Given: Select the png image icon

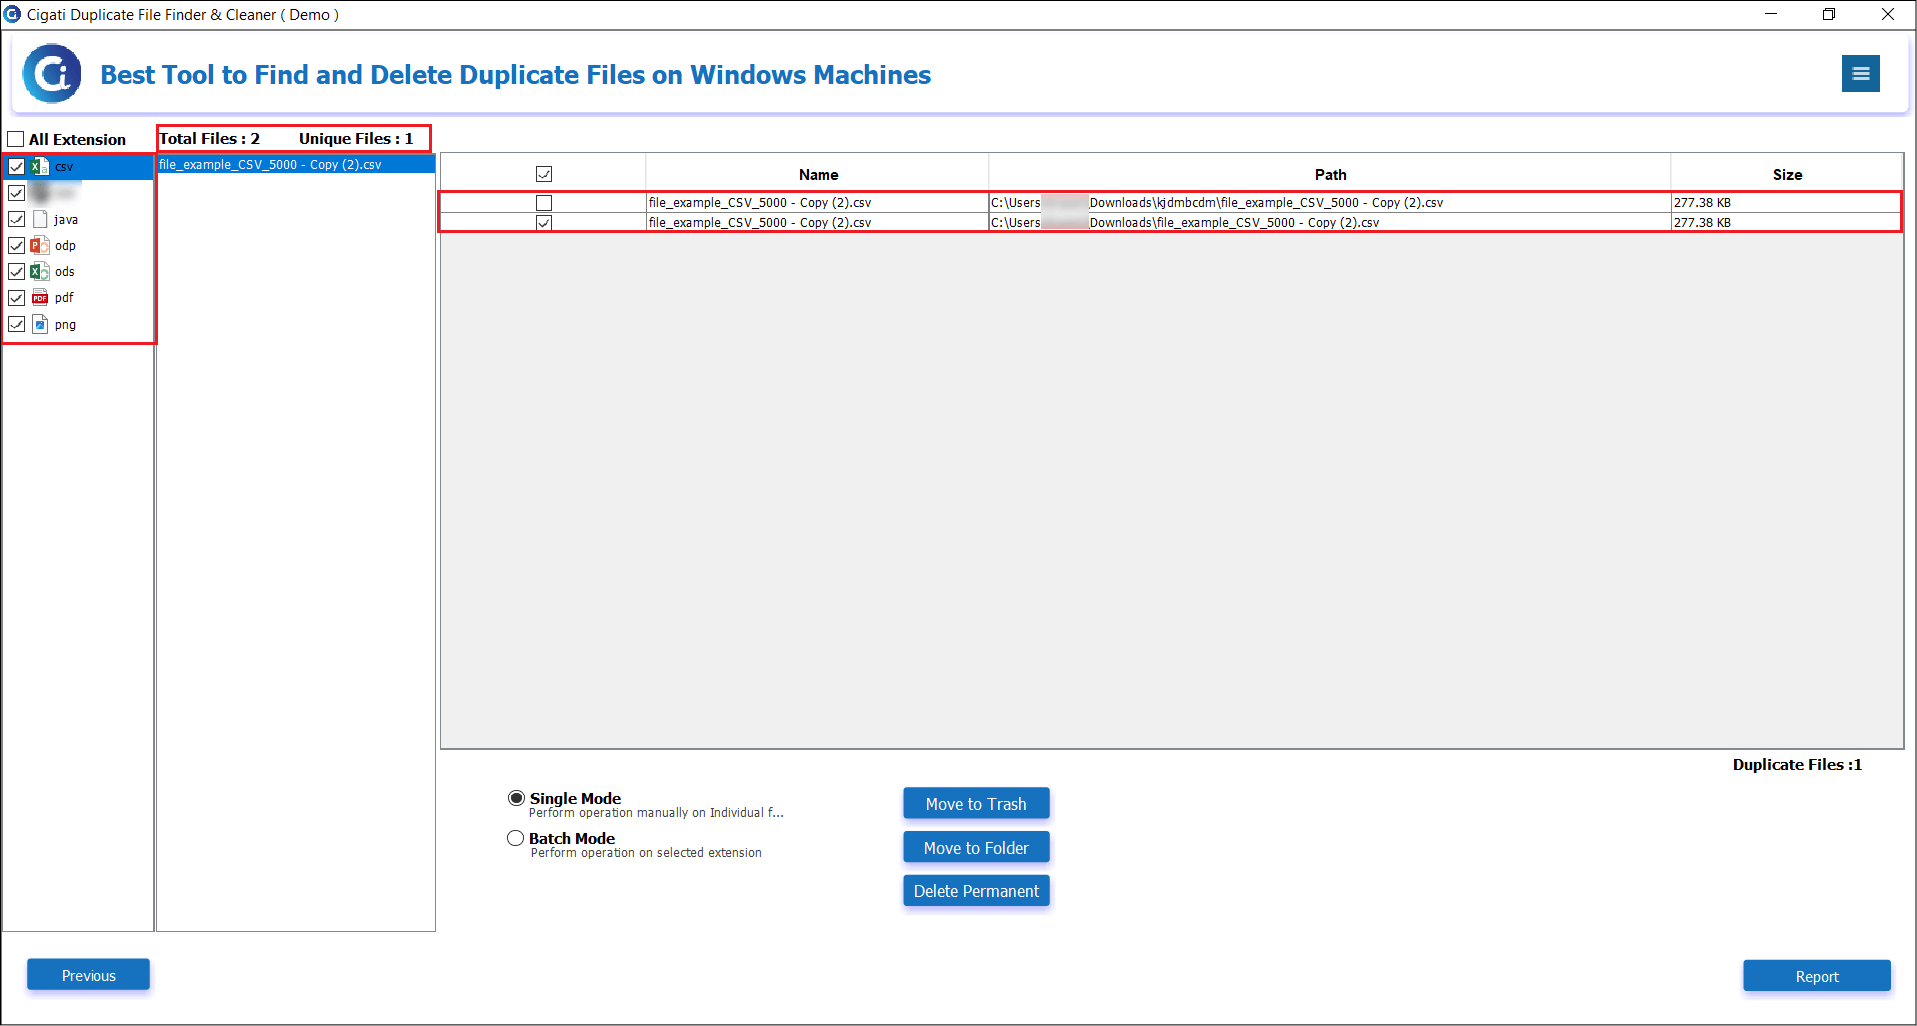Looking at the screenshot, I should click(40, 324).
